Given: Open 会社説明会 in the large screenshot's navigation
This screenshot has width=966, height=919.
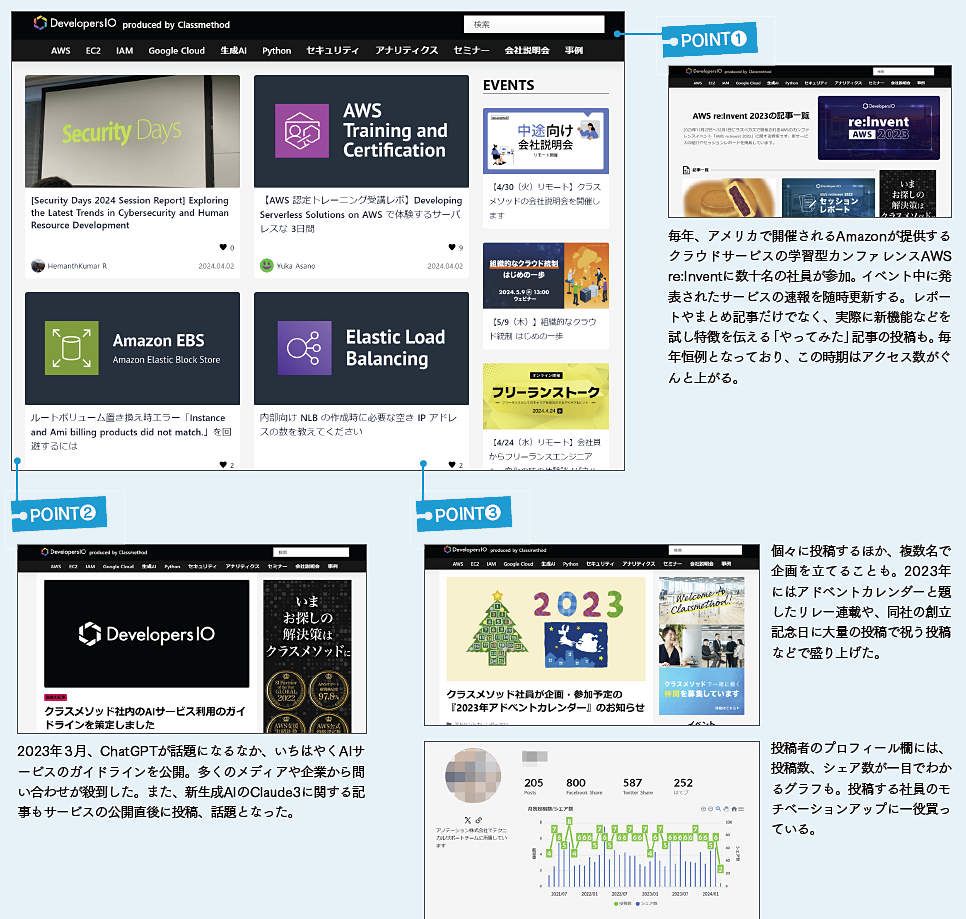Looking at the screenshot, I should (x=527, y=51).
